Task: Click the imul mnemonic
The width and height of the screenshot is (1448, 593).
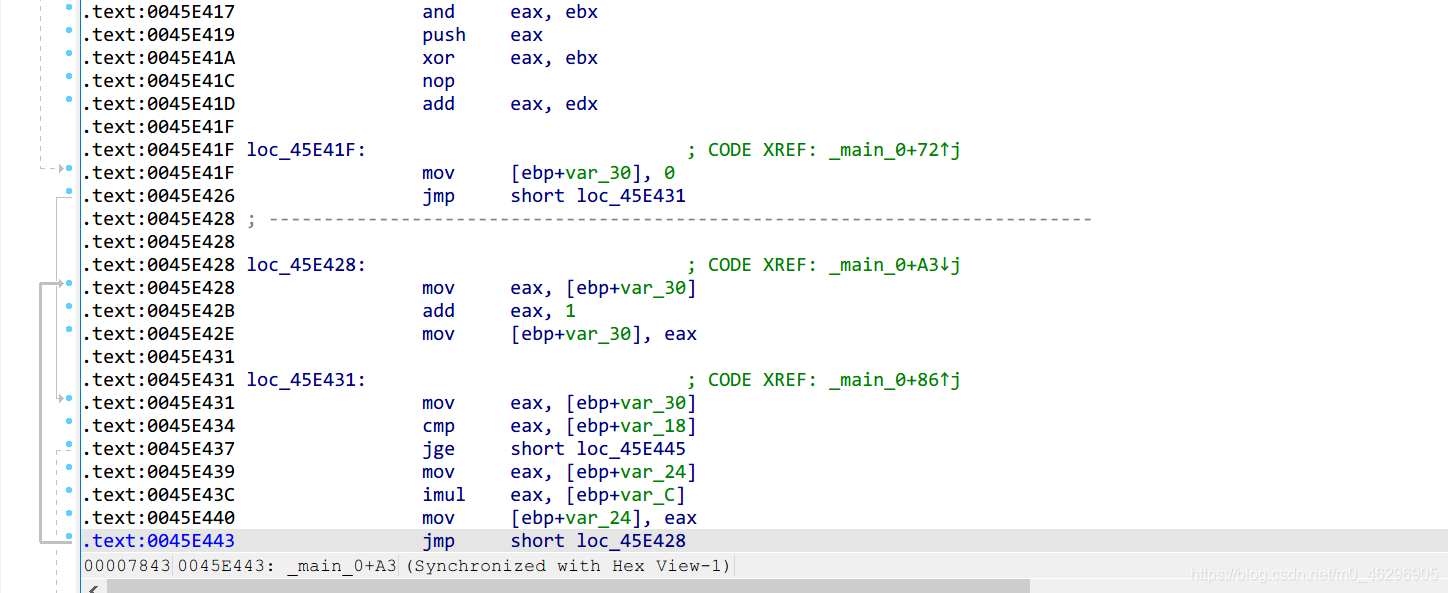Action: coord(444,495)
